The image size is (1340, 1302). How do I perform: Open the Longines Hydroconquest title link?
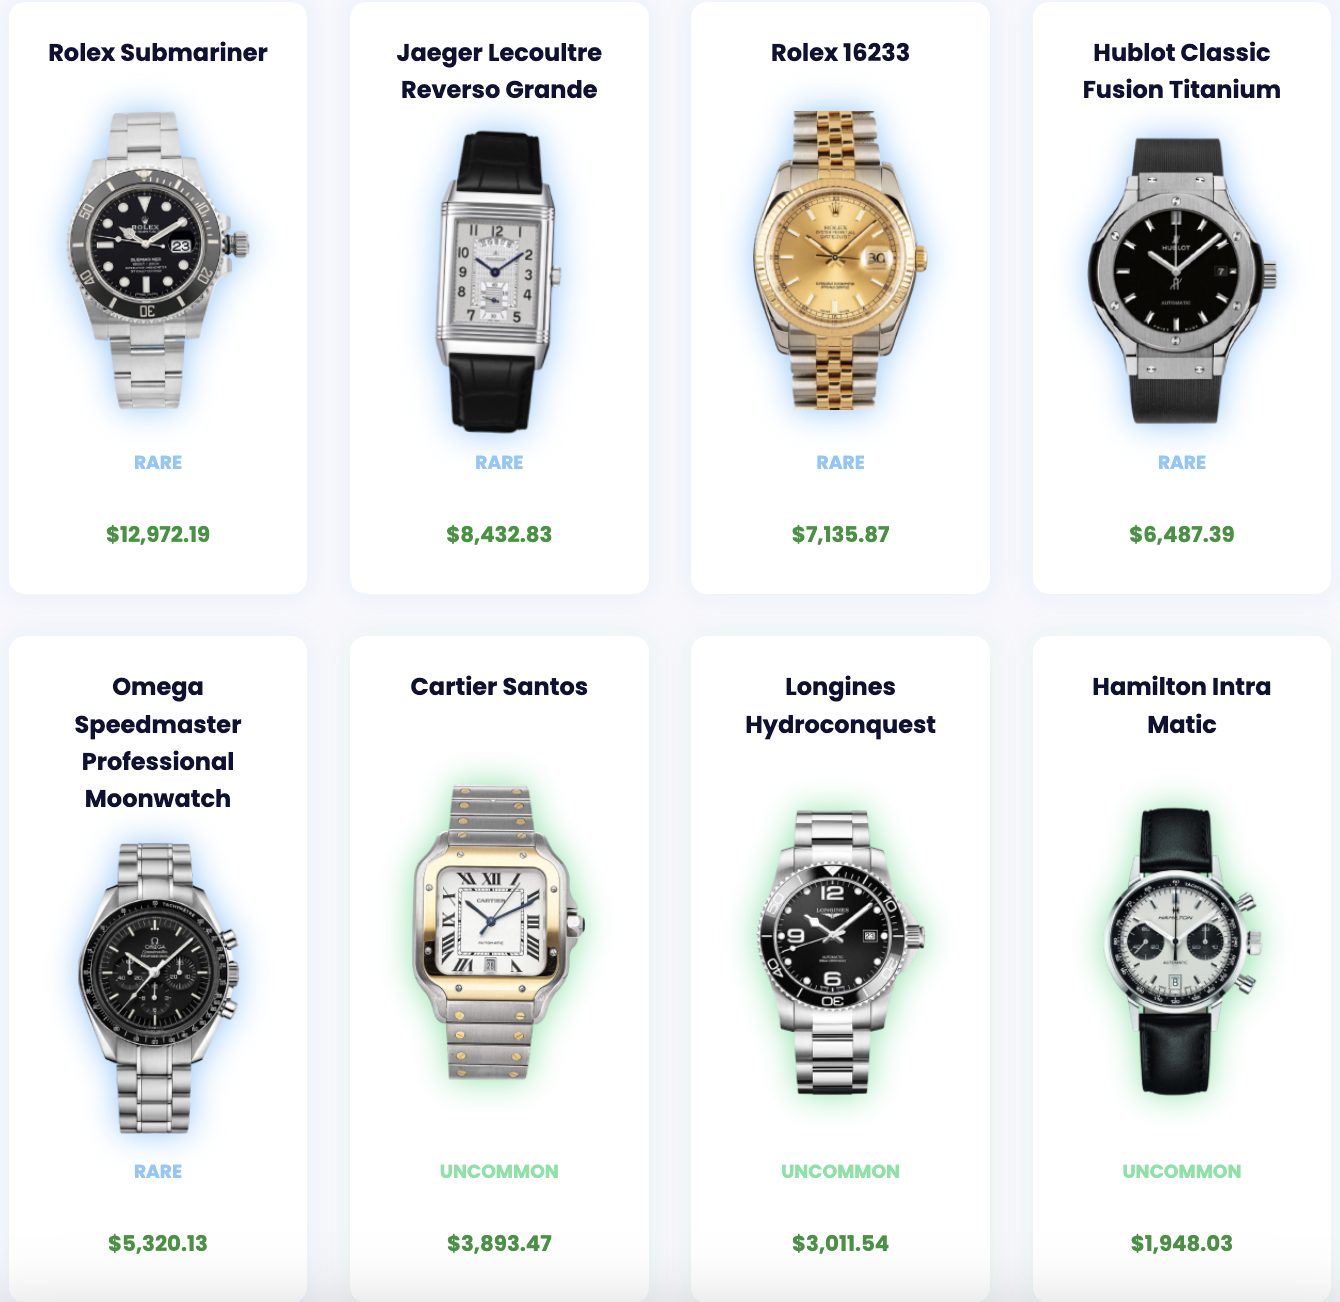tap(840, 706)
